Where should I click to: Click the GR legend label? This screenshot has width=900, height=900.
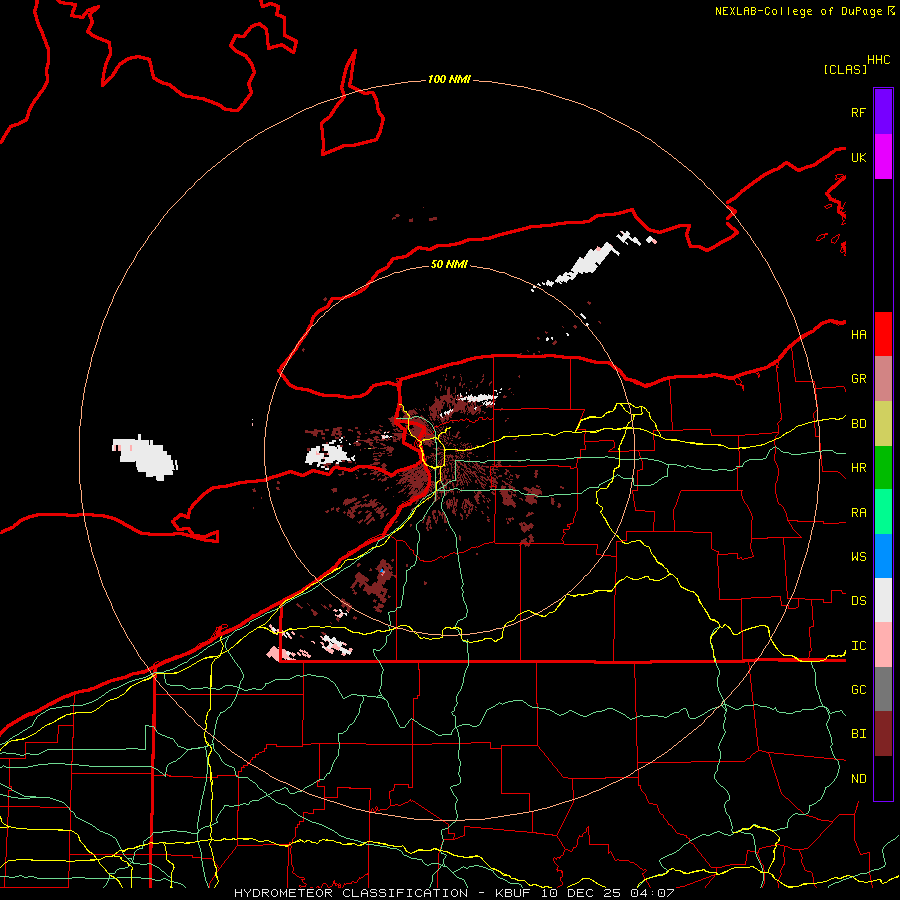[x=858, y=379]
